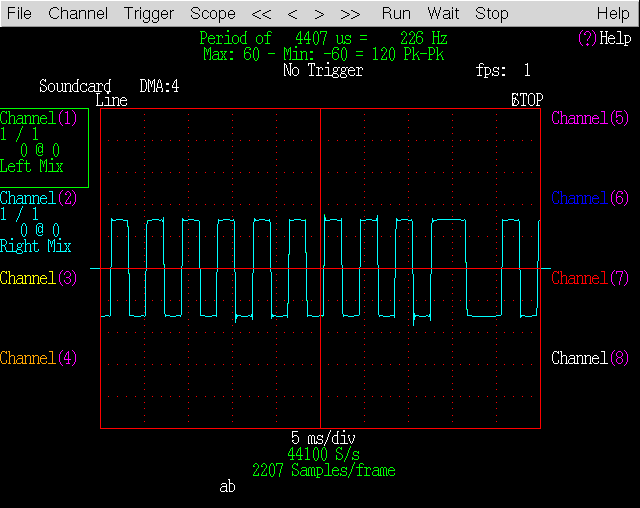Activate Channel(3) label

coord(40,278)
